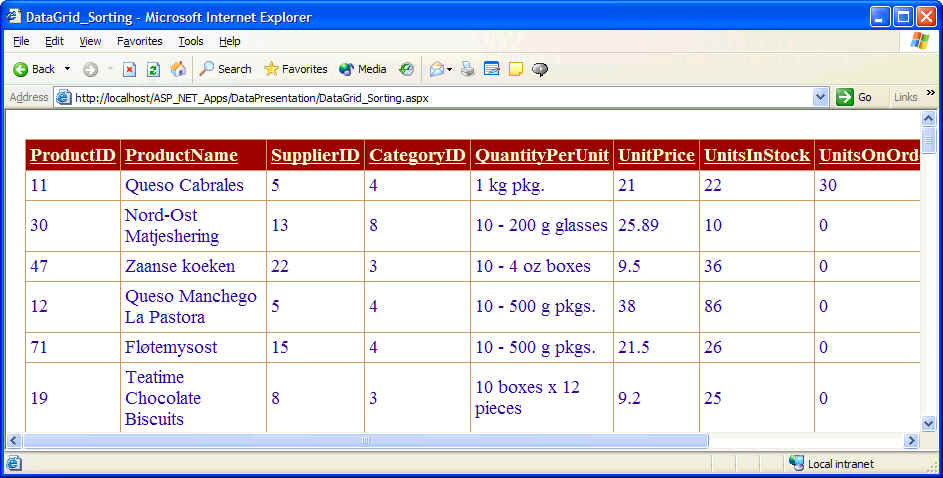This screenshot has width=943, height=478.
Task: Refresh the current page
Action: (153, 69)
